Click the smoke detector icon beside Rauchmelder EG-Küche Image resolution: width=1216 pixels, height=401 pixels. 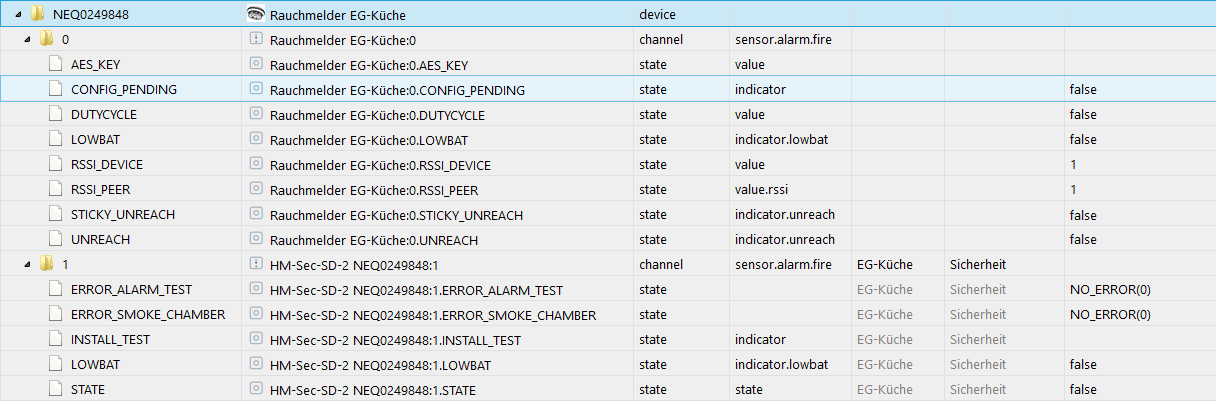pyautogui.click(x=255, y=14)
